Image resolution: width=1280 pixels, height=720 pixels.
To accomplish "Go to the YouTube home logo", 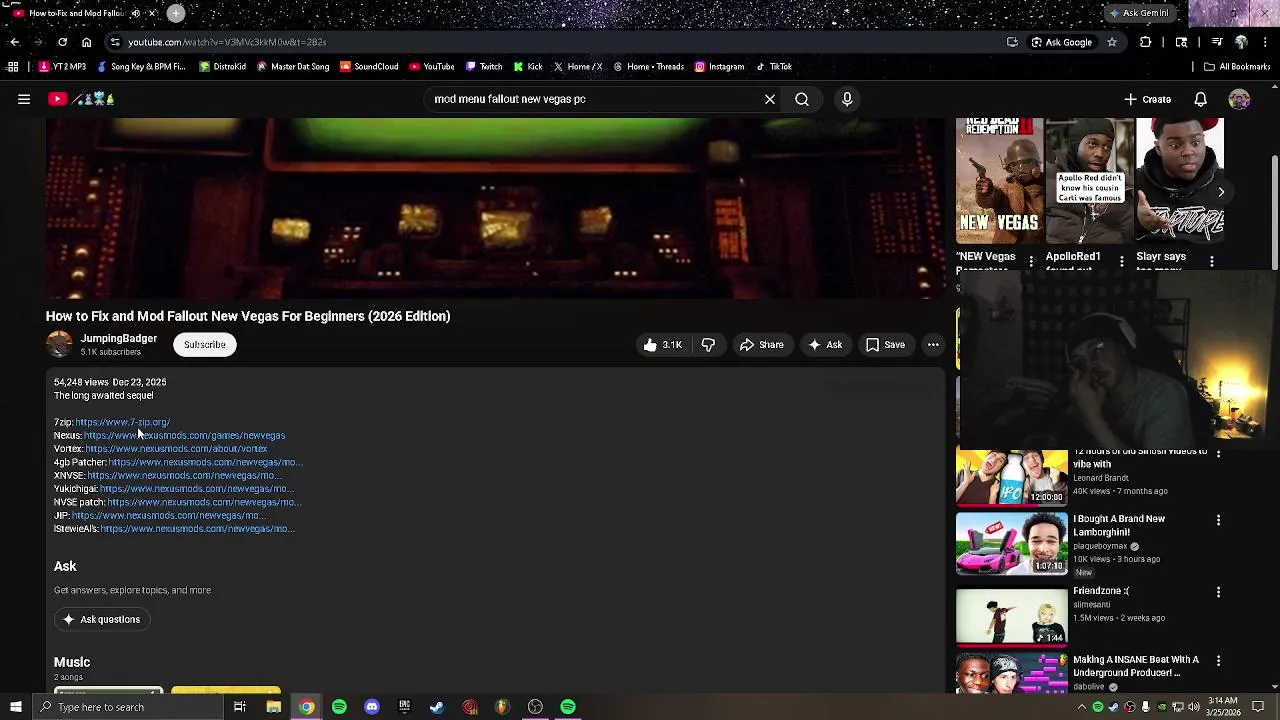I will [81, 99].
